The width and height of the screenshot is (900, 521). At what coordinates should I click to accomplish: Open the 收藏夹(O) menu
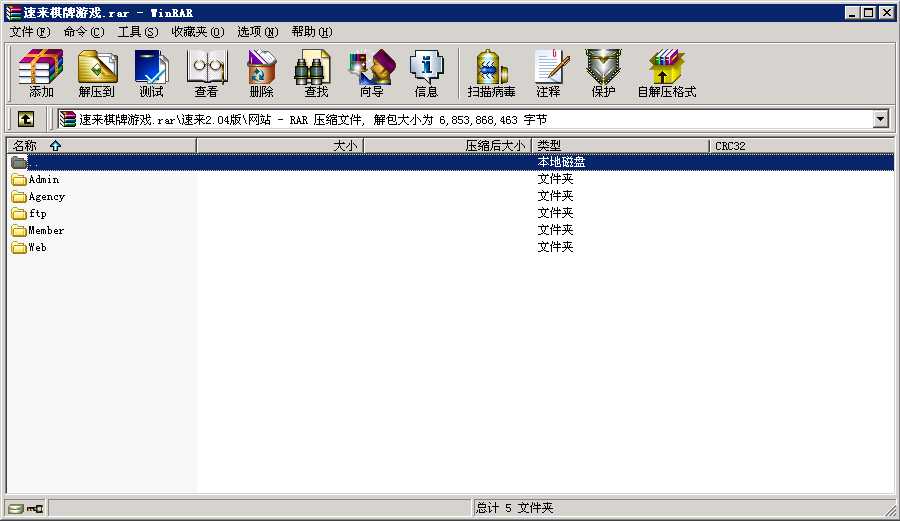click(x=197, y=32)
